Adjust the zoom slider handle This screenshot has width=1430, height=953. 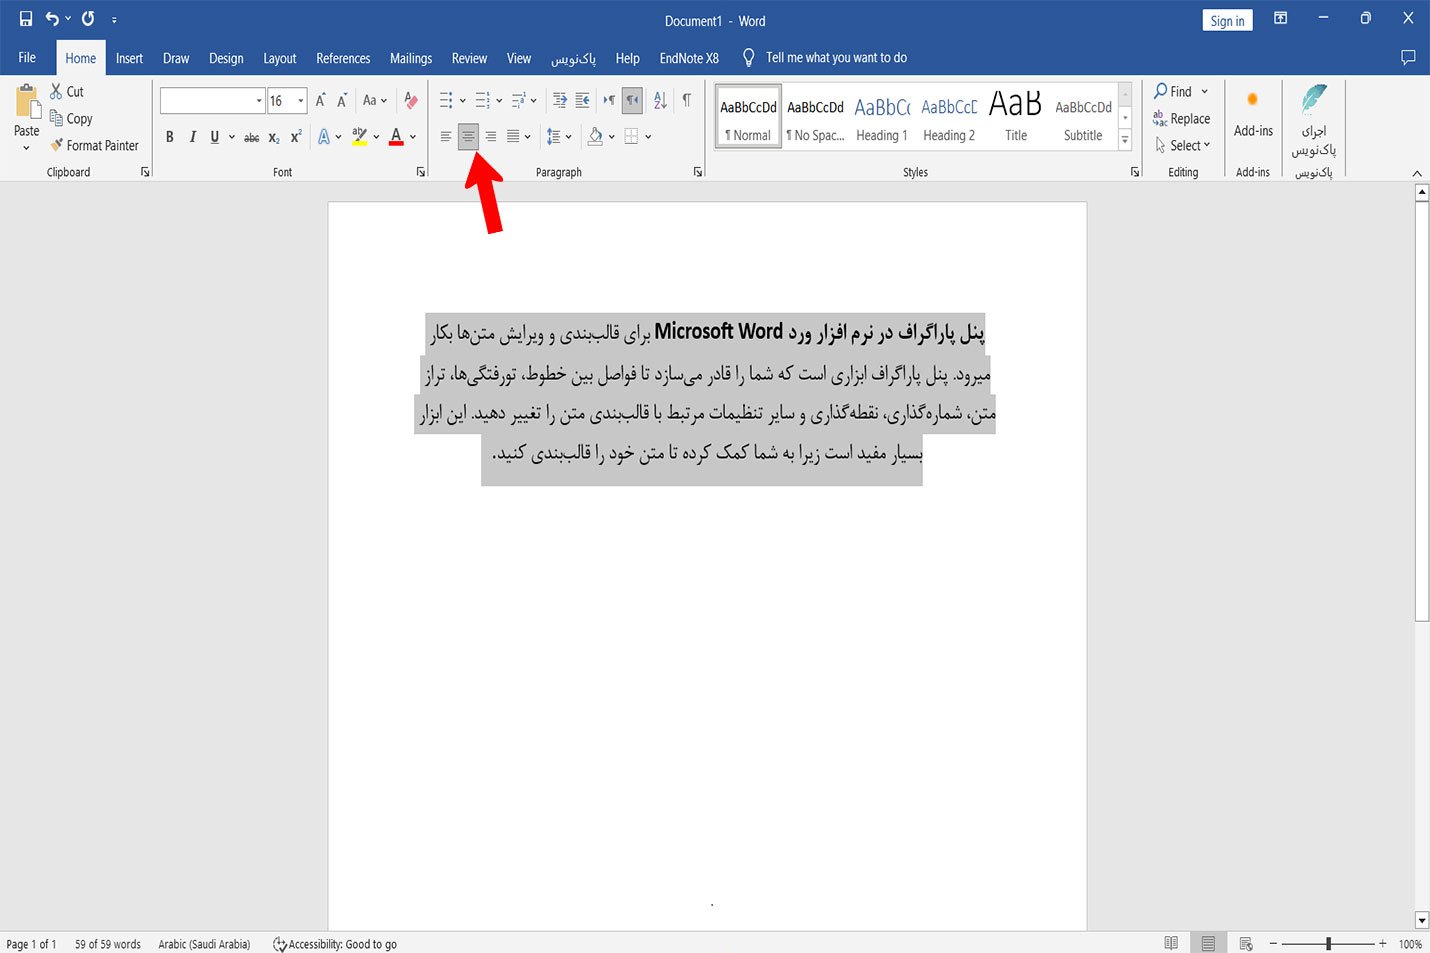pos(1328,943)
